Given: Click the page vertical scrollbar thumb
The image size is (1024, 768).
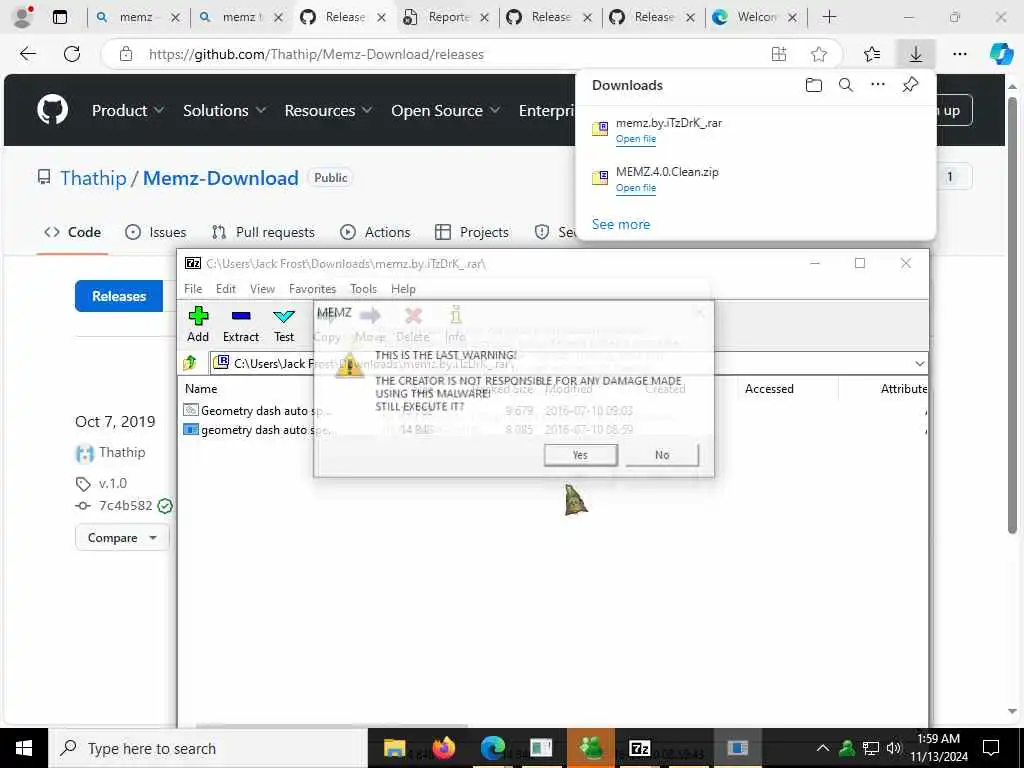Looking at the screenshot, I should tap(1012, 313).
